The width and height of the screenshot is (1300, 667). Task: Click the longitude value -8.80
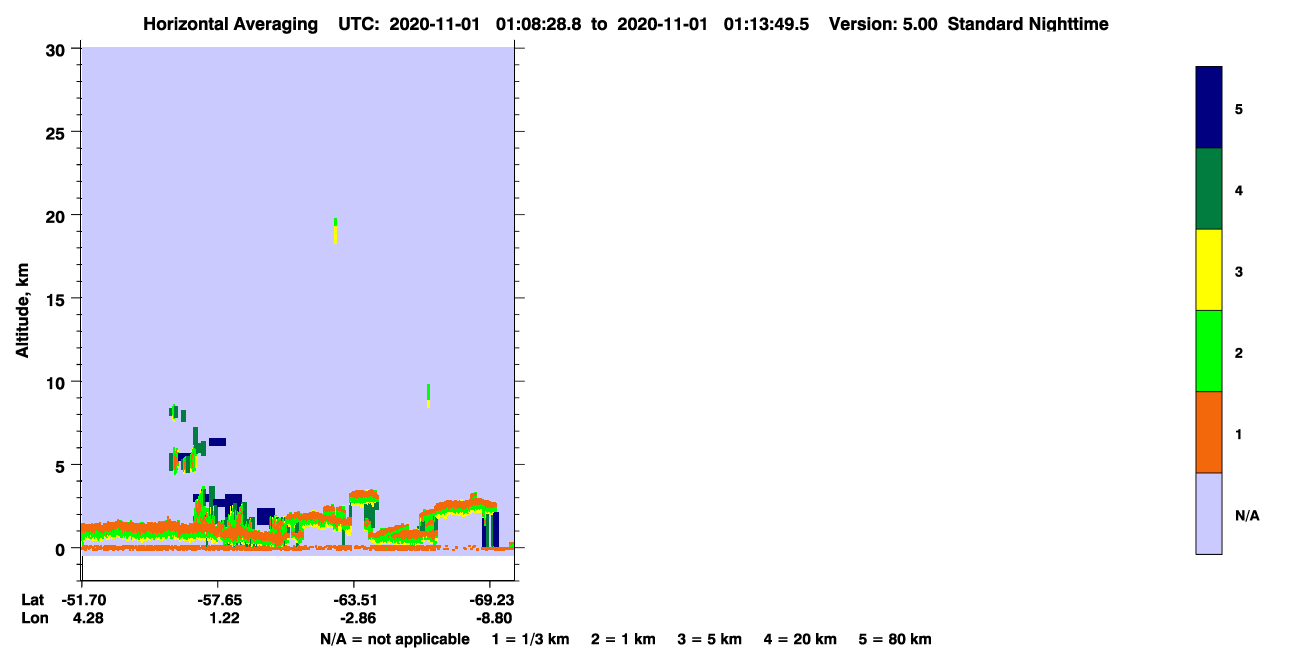point(492,618)
